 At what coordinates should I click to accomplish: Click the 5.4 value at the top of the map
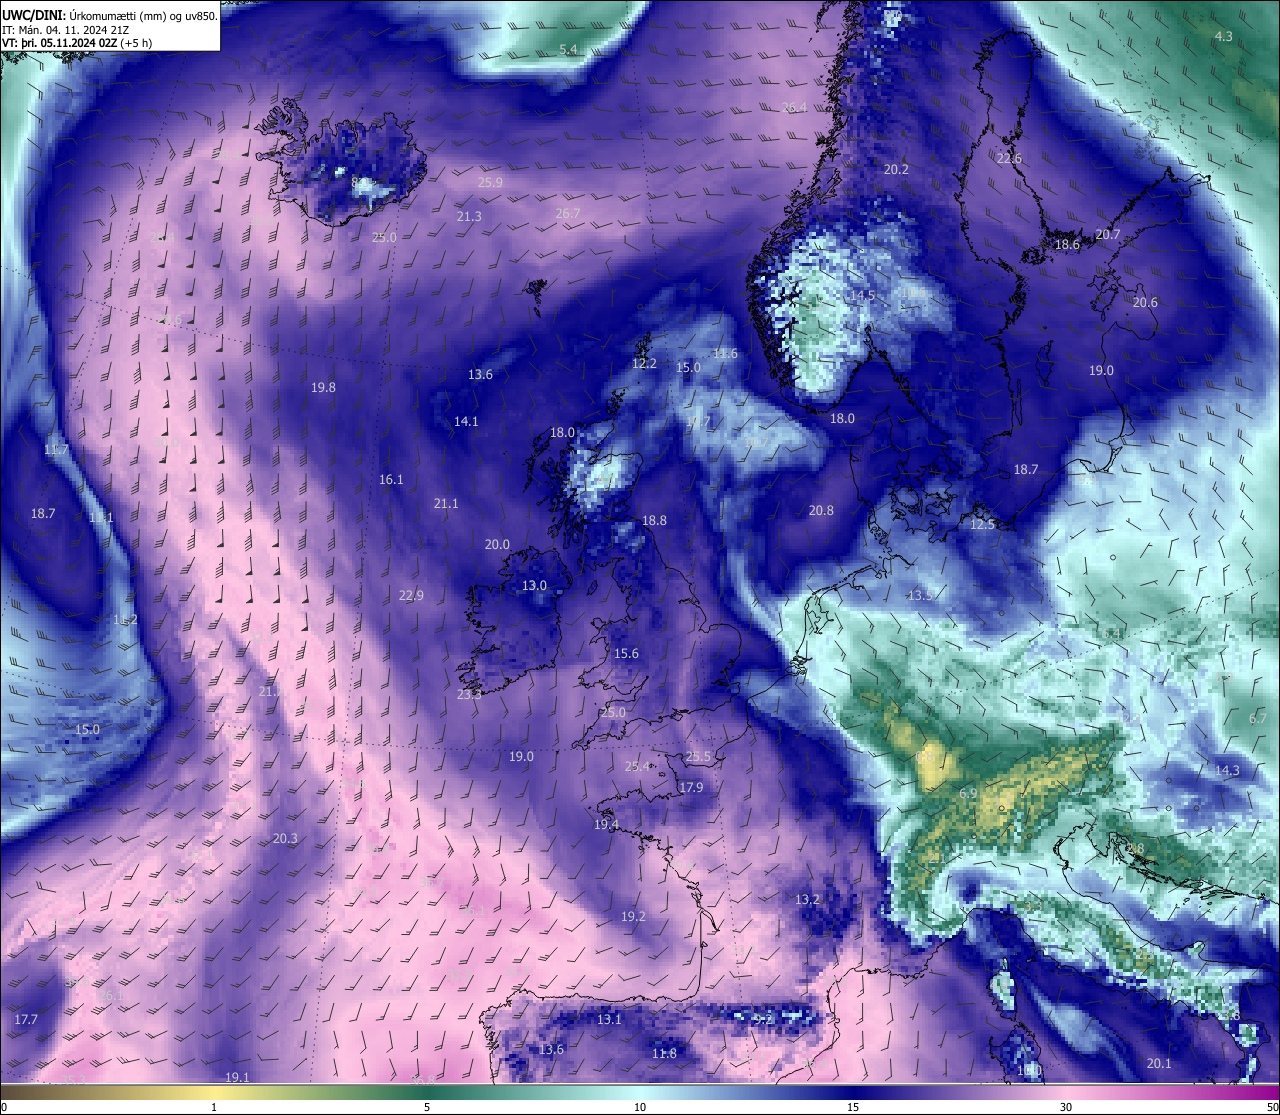point(568,49)
